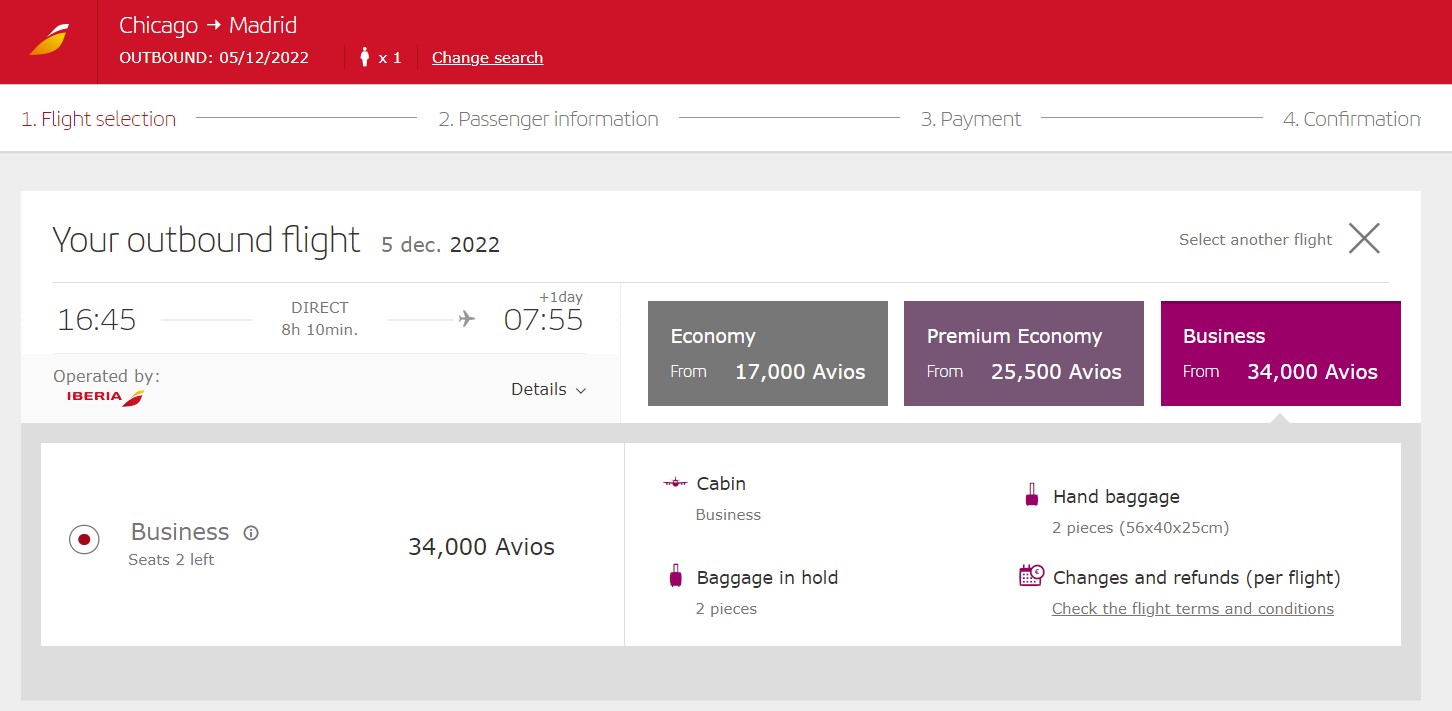Click the Changes and refunds calendar icon
Image resolution: width=1452 pixels, height=711 pixels.
pos(1030,575)
